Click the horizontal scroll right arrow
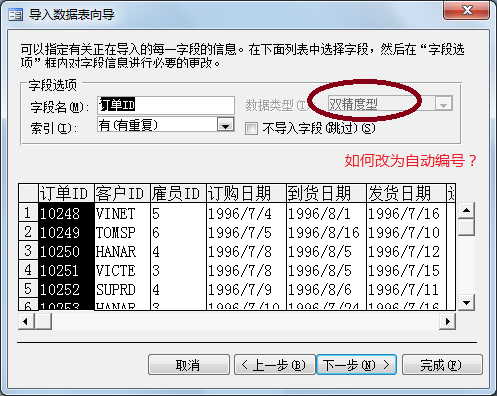The image size is (497, 396). click(x=447, y=321)
